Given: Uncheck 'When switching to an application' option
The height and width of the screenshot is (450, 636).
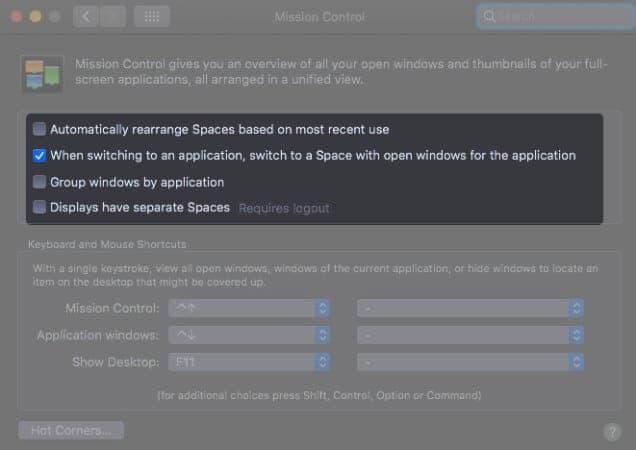Looking at the screenshot, I should [39, 155].
